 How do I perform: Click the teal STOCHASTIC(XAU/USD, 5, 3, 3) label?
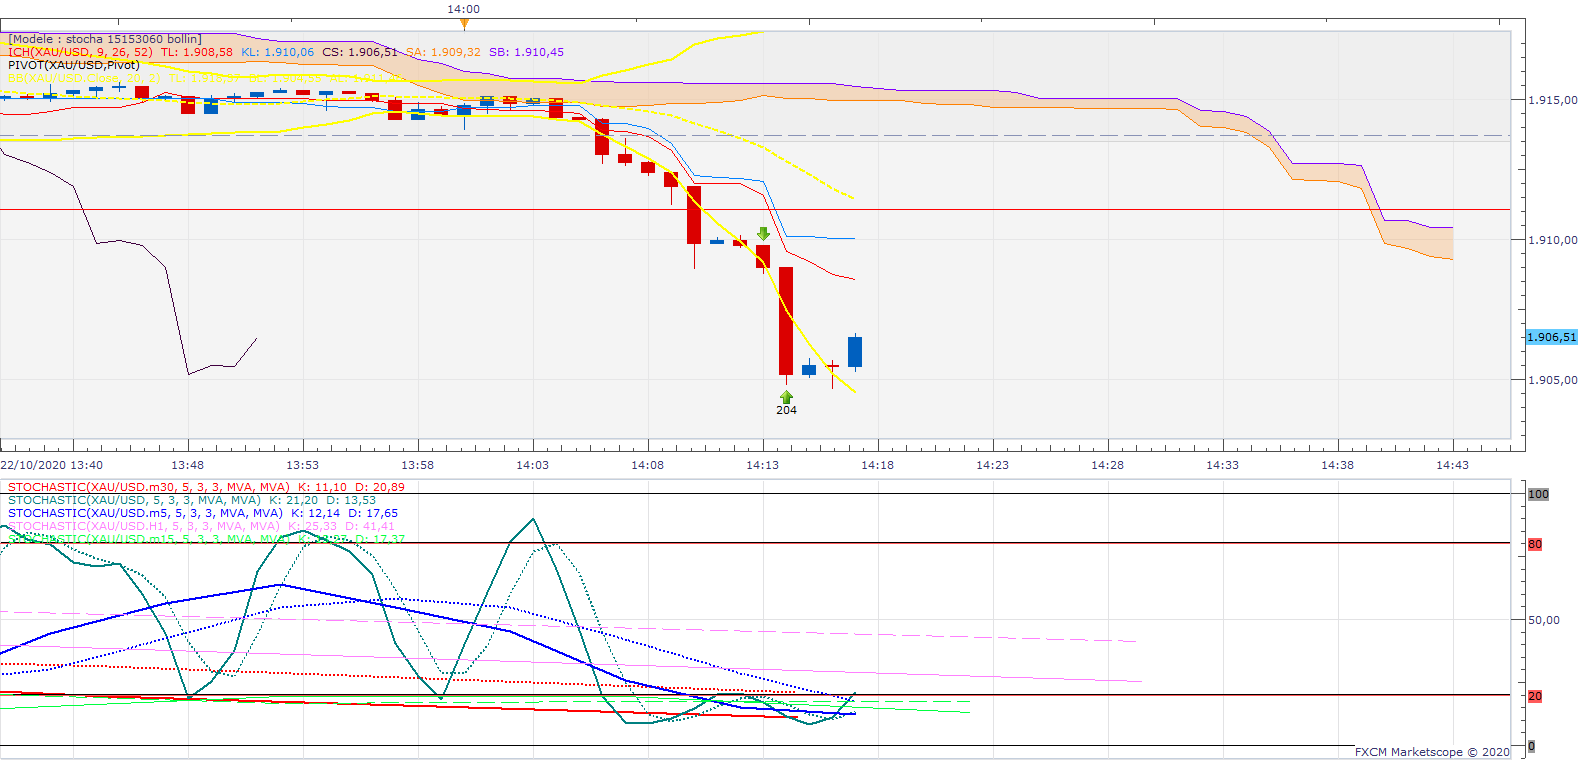(134, 500)
